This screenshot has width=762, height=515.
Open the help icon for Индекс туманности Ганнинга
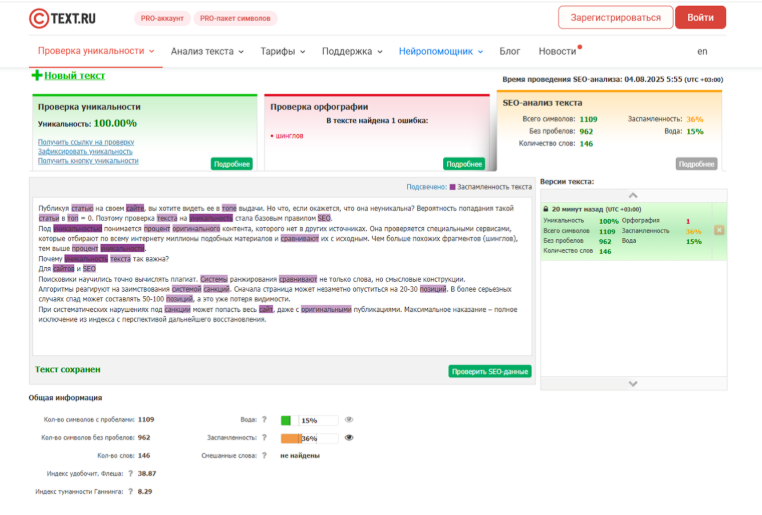click(129, 491)
